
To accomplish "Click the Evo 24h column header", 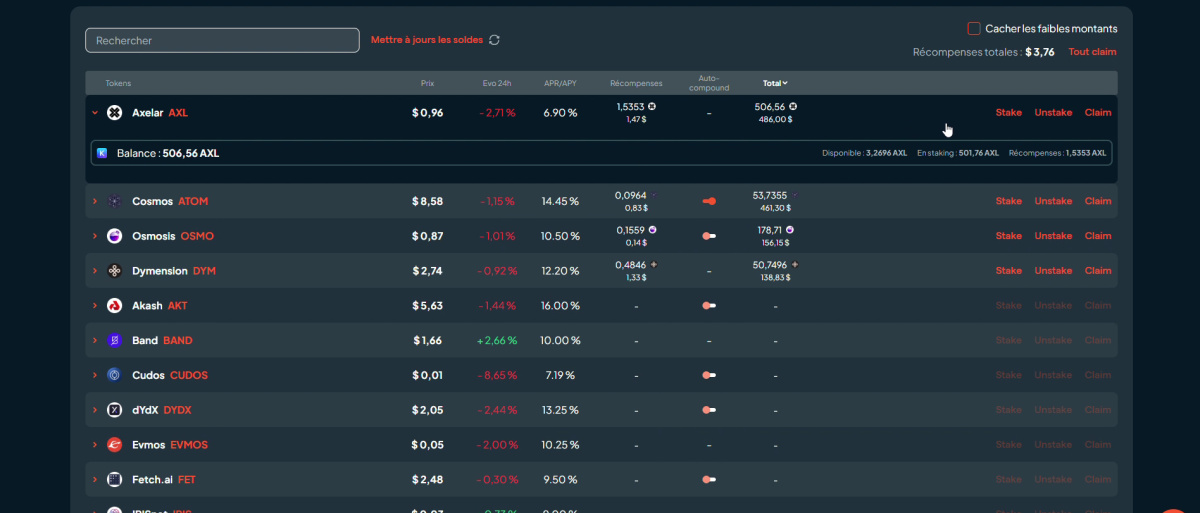I will (x=497, y=83).
